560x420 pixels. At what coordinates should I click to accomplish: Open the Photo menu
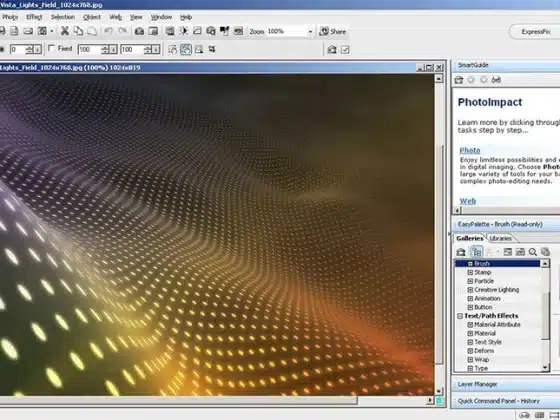coord(10,17)
